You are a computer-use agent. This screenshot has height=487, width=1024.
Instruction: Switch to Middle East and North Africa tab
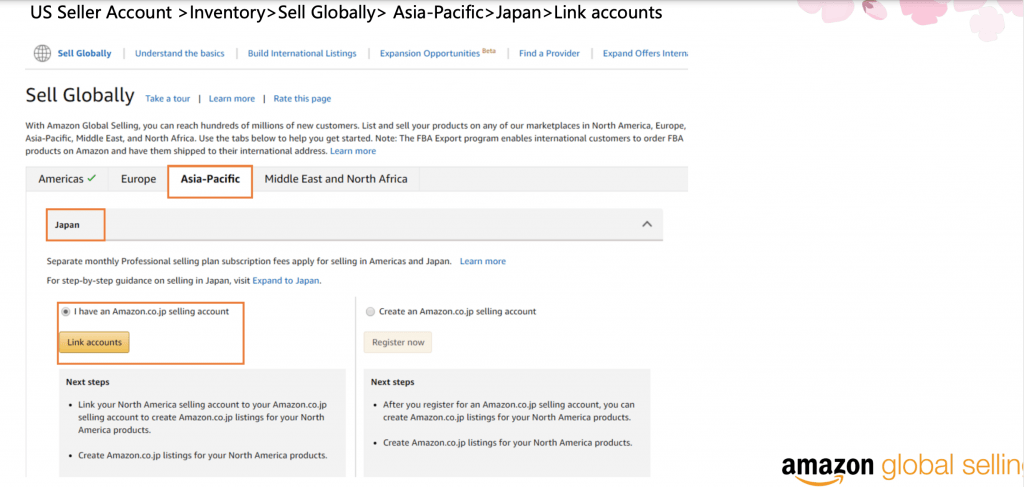pos(336,179)
